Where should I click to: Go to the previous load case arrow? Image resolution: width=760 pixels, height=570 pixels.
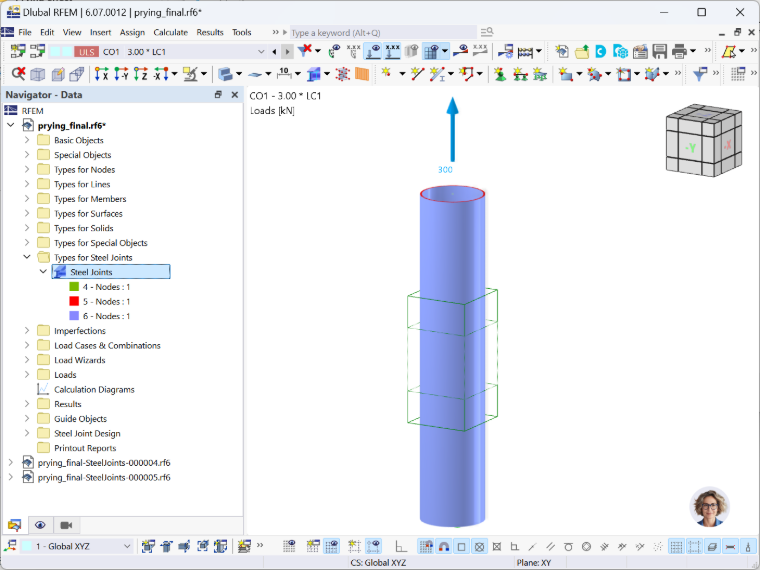click(x=274, y=52)
